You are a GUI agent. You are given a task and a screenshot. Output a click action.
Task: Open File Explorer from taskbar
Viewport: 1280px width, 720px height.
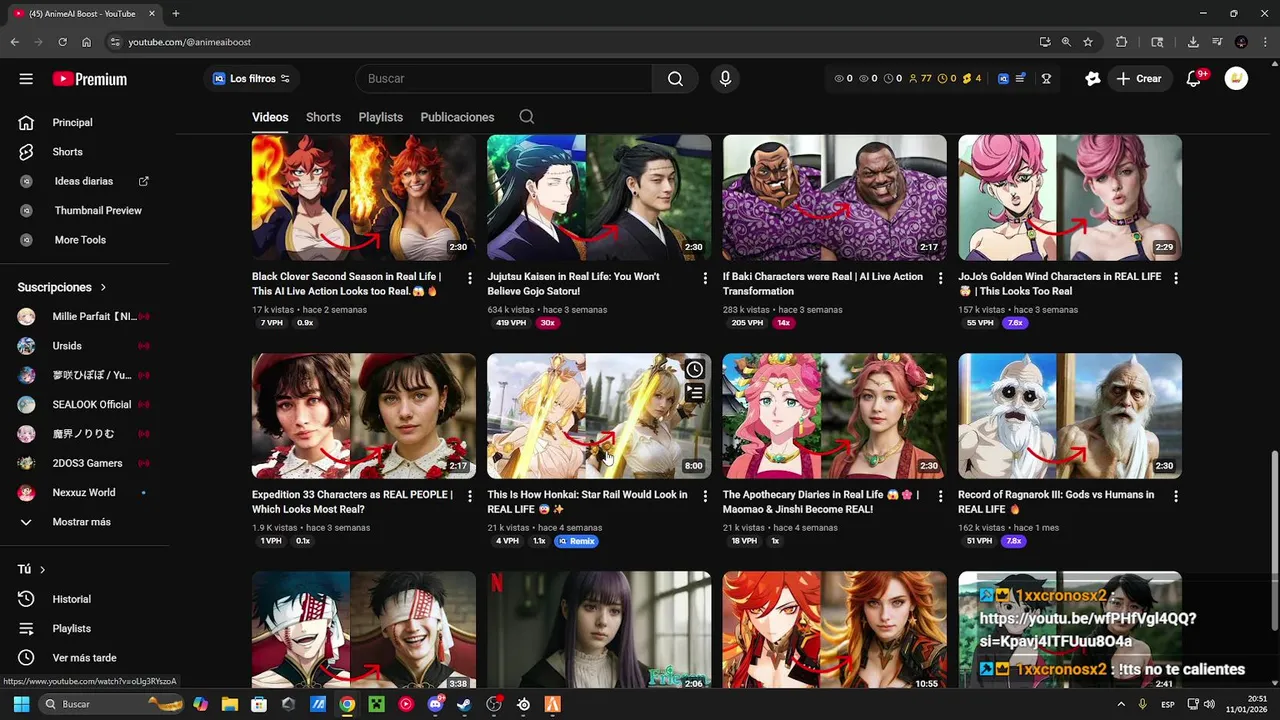tap(230, 704)
